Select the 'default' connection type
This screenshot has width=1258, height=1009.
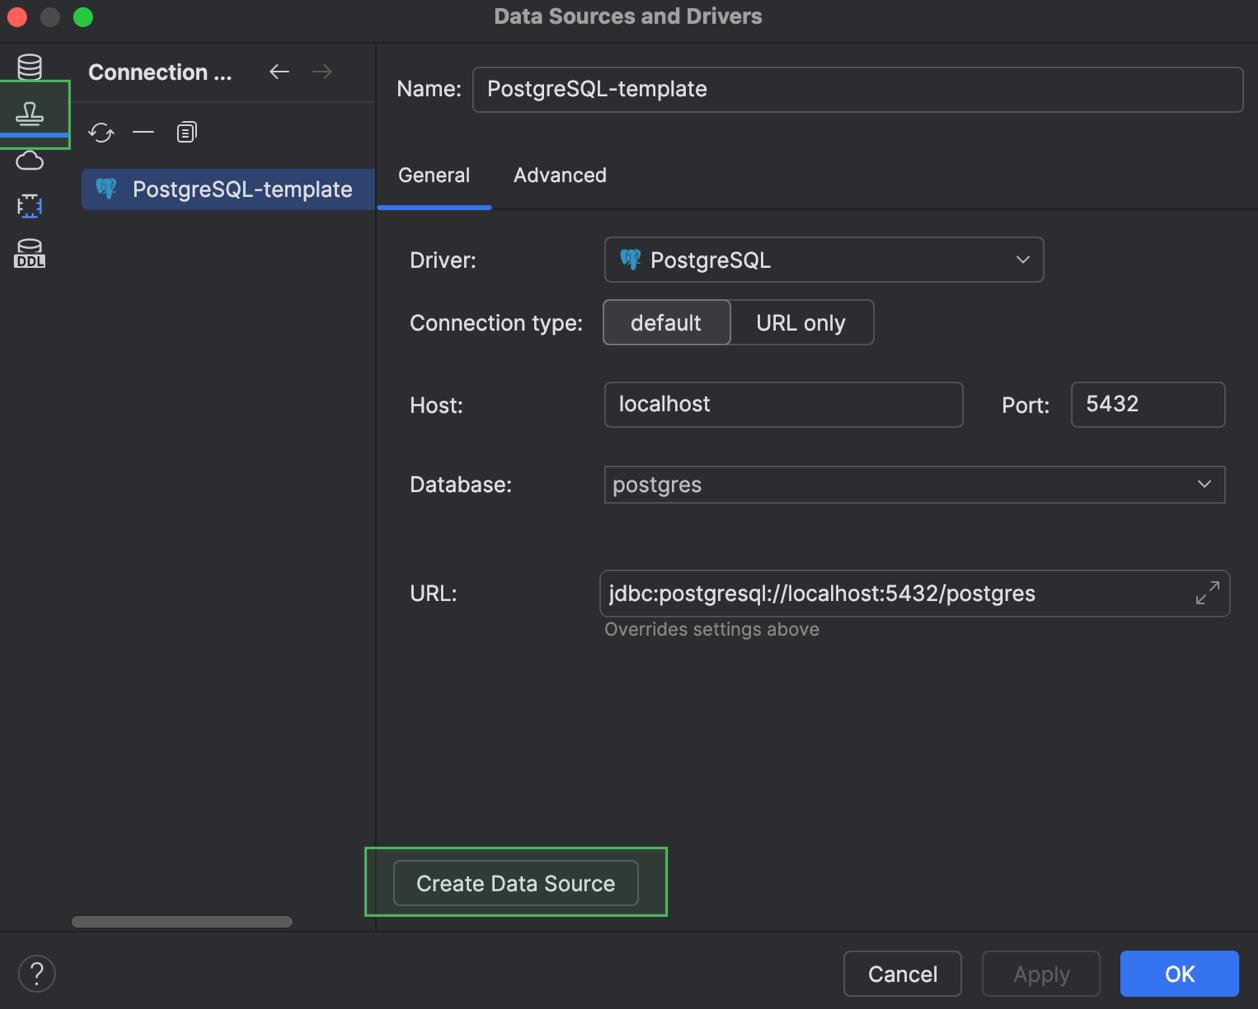pyautogui.click(x=666, y=323)
